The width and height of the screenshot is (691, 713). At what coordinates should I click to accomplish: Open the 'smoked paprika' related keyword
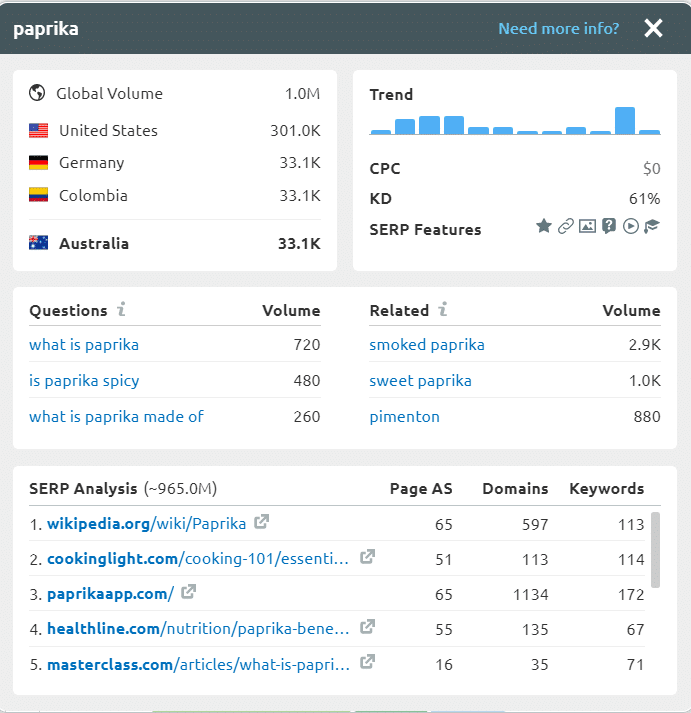click(x=427, y=345)
